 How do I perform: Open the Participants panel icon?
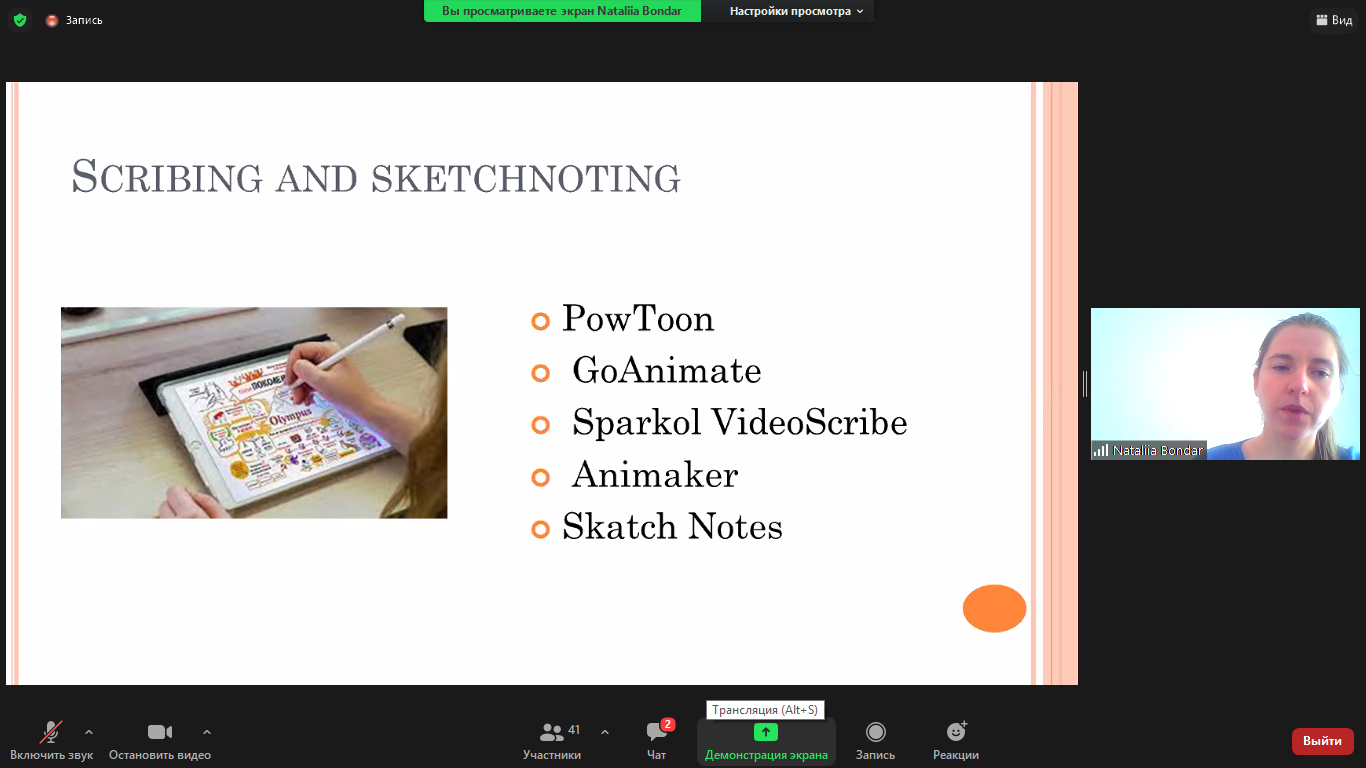(551, 732)
